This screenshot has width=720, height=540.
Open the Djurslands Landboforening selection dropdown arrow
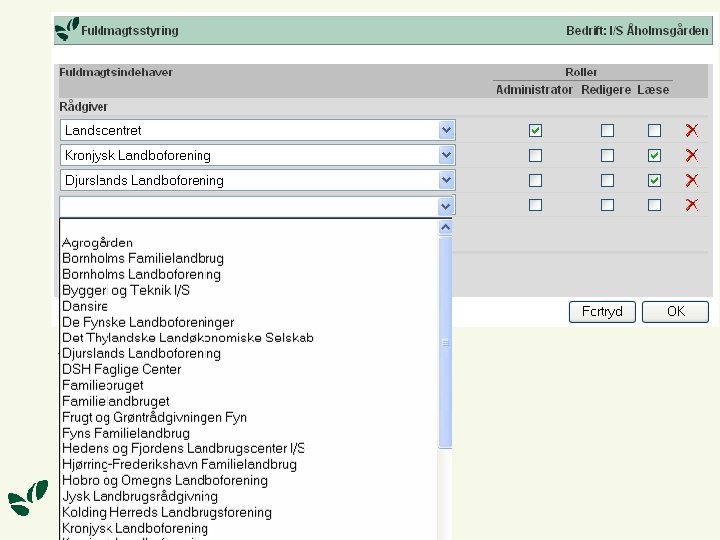[x=446, y=180]
